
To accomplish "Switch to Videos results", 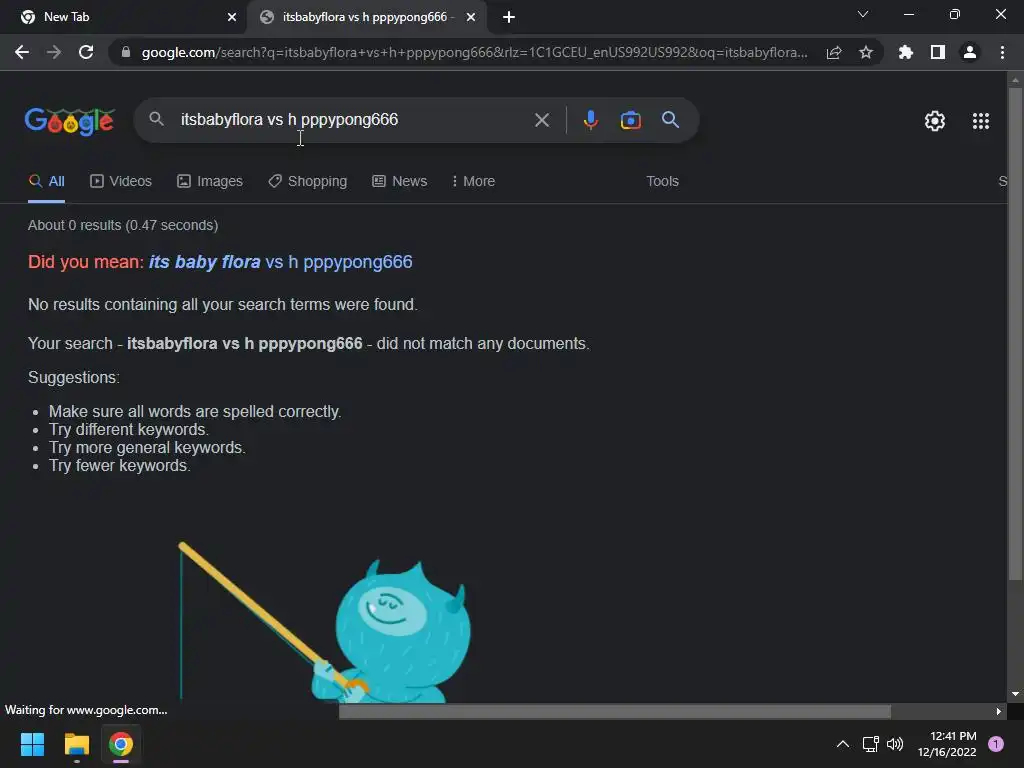I will click(x=121, y=182).
